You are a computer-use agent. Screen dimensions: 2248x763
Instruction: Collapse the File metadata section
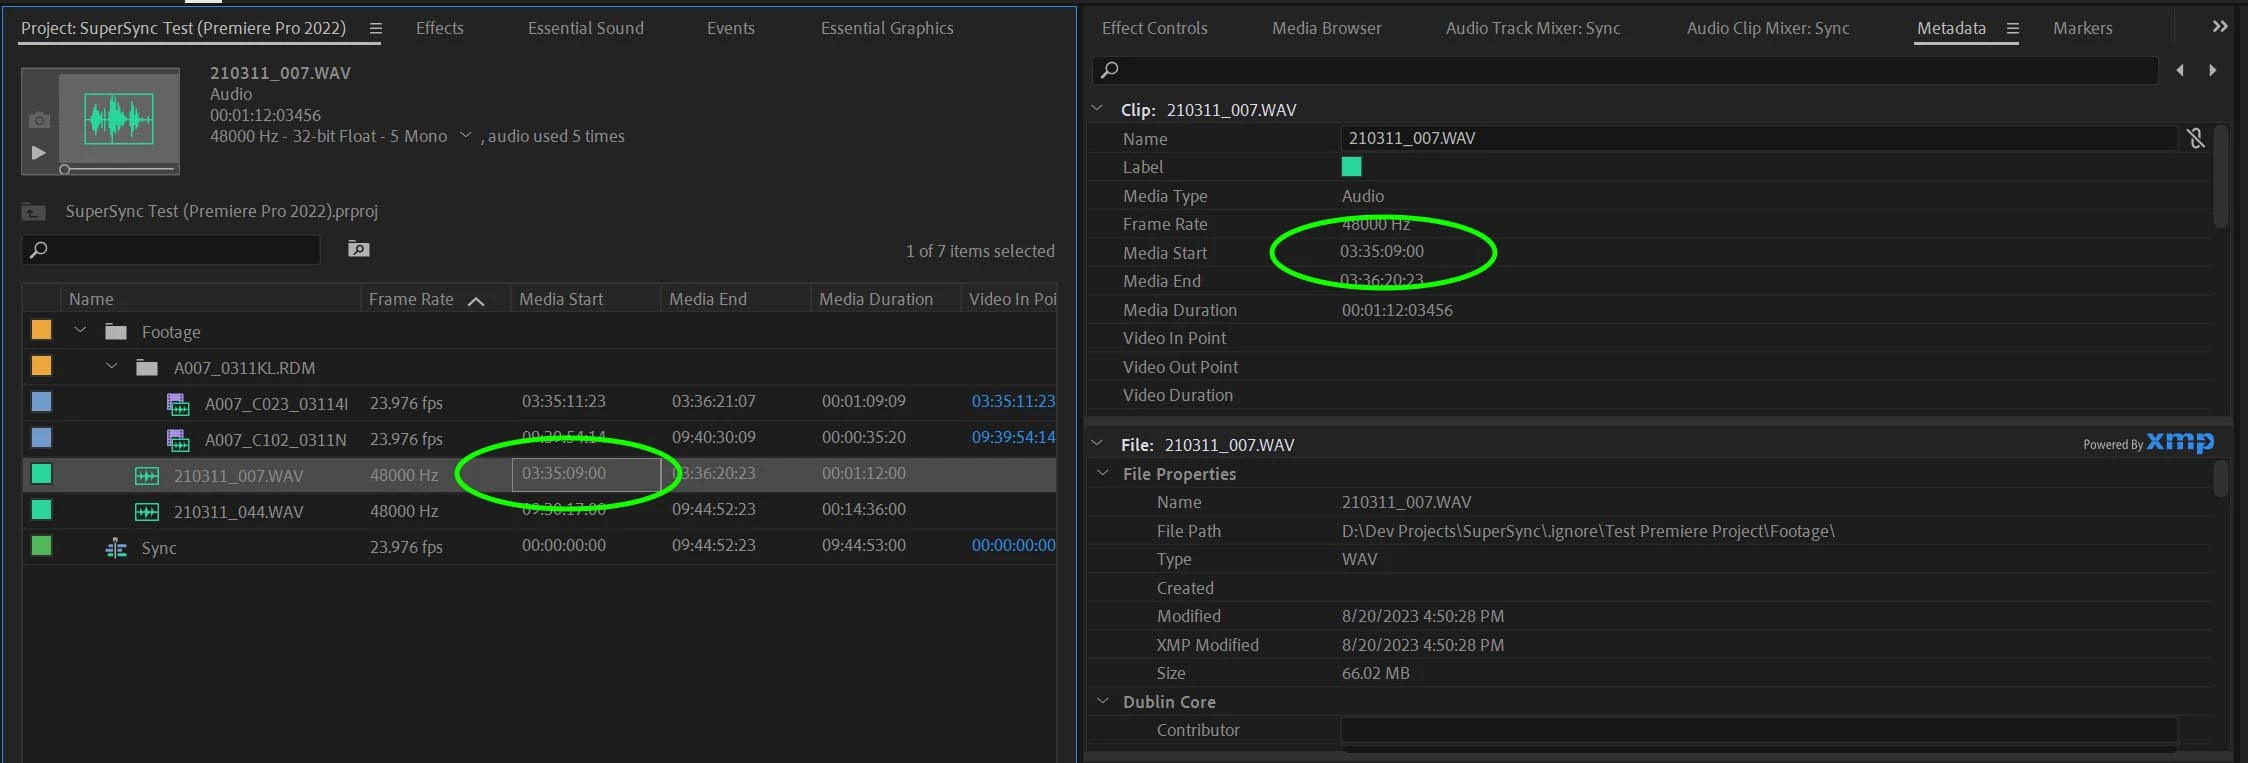tap(1098, 443)
